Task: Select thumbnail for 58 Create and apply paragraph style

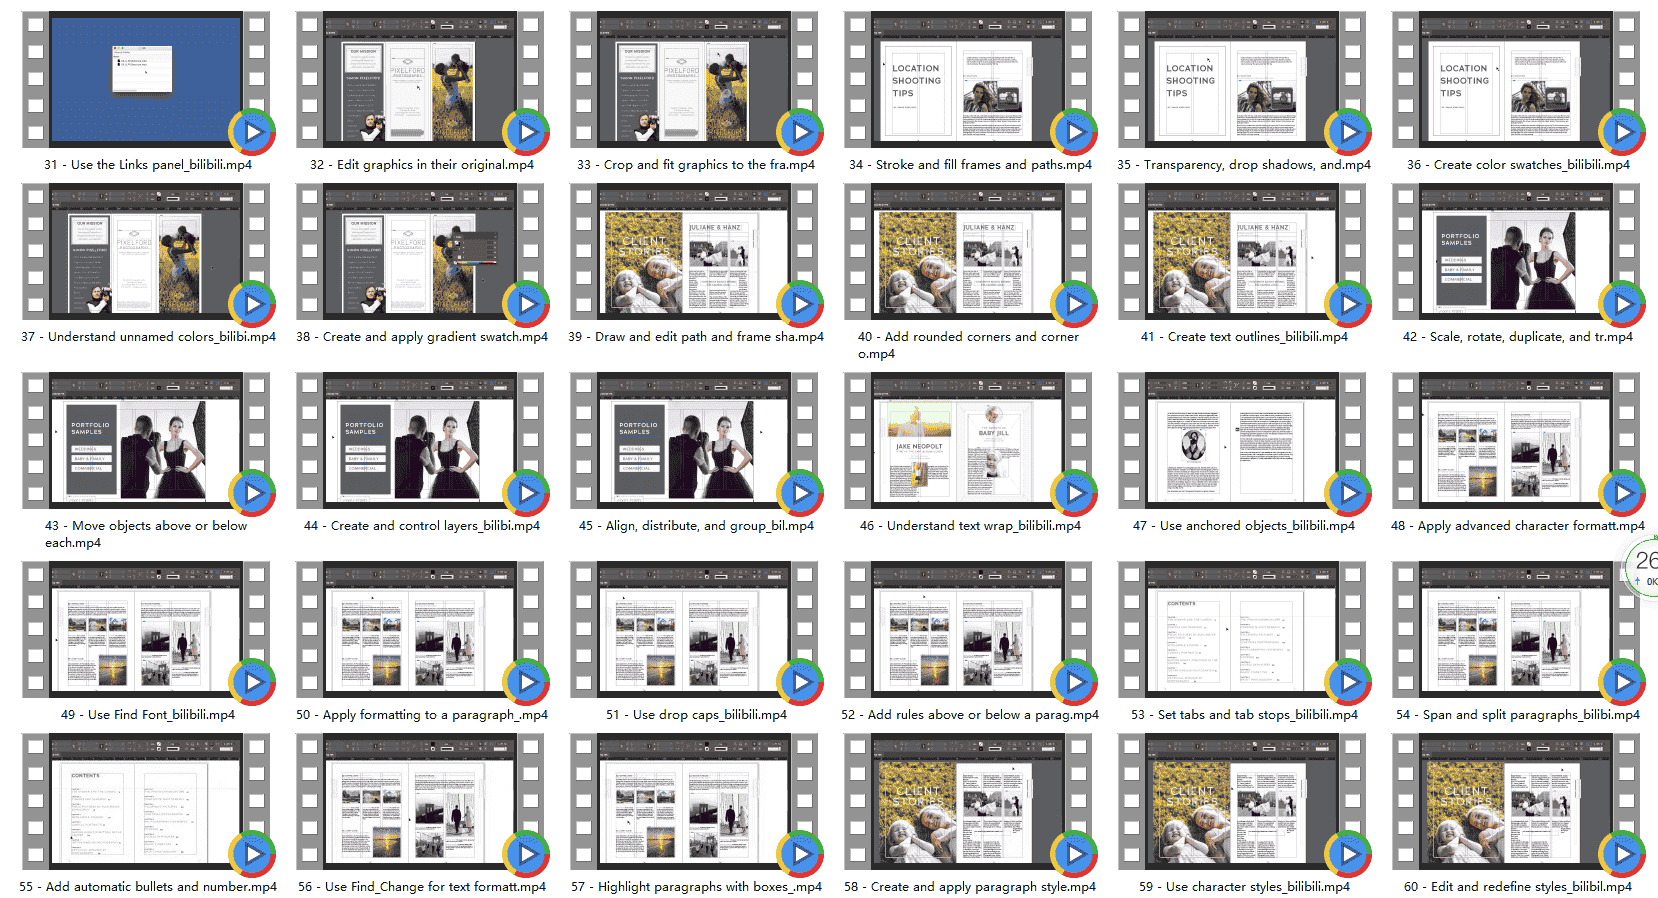Action: pyautogui.click(x=968, y=802)
